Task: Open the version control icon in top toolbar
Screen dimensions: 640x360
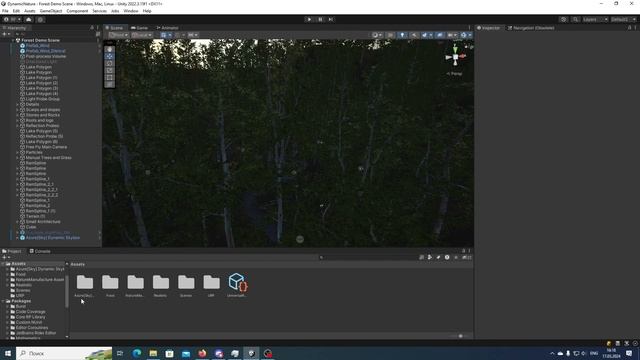Action: point(40,19)
